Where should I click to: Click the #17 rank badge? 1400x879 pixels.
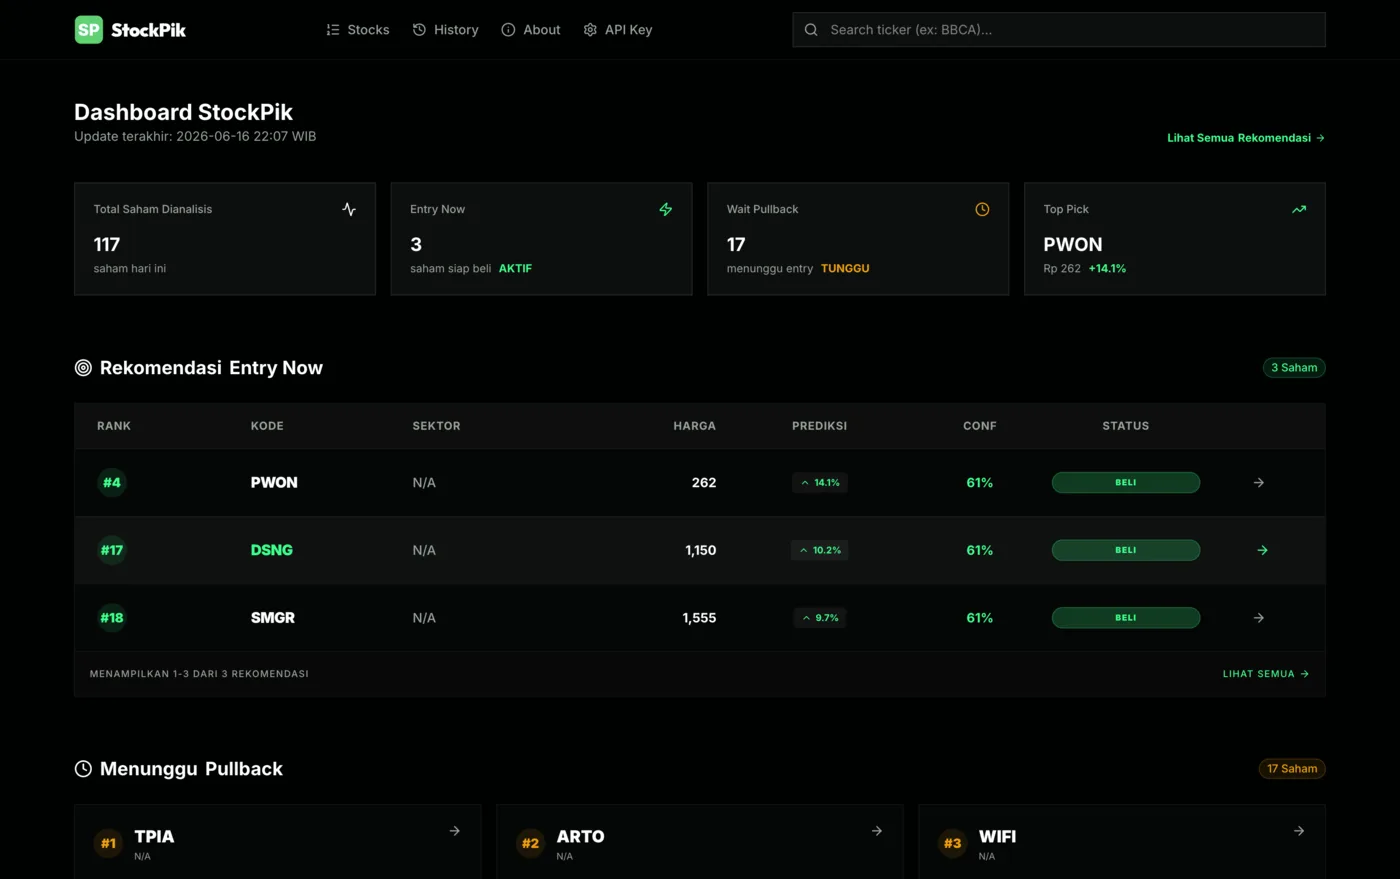click(112, 550)
